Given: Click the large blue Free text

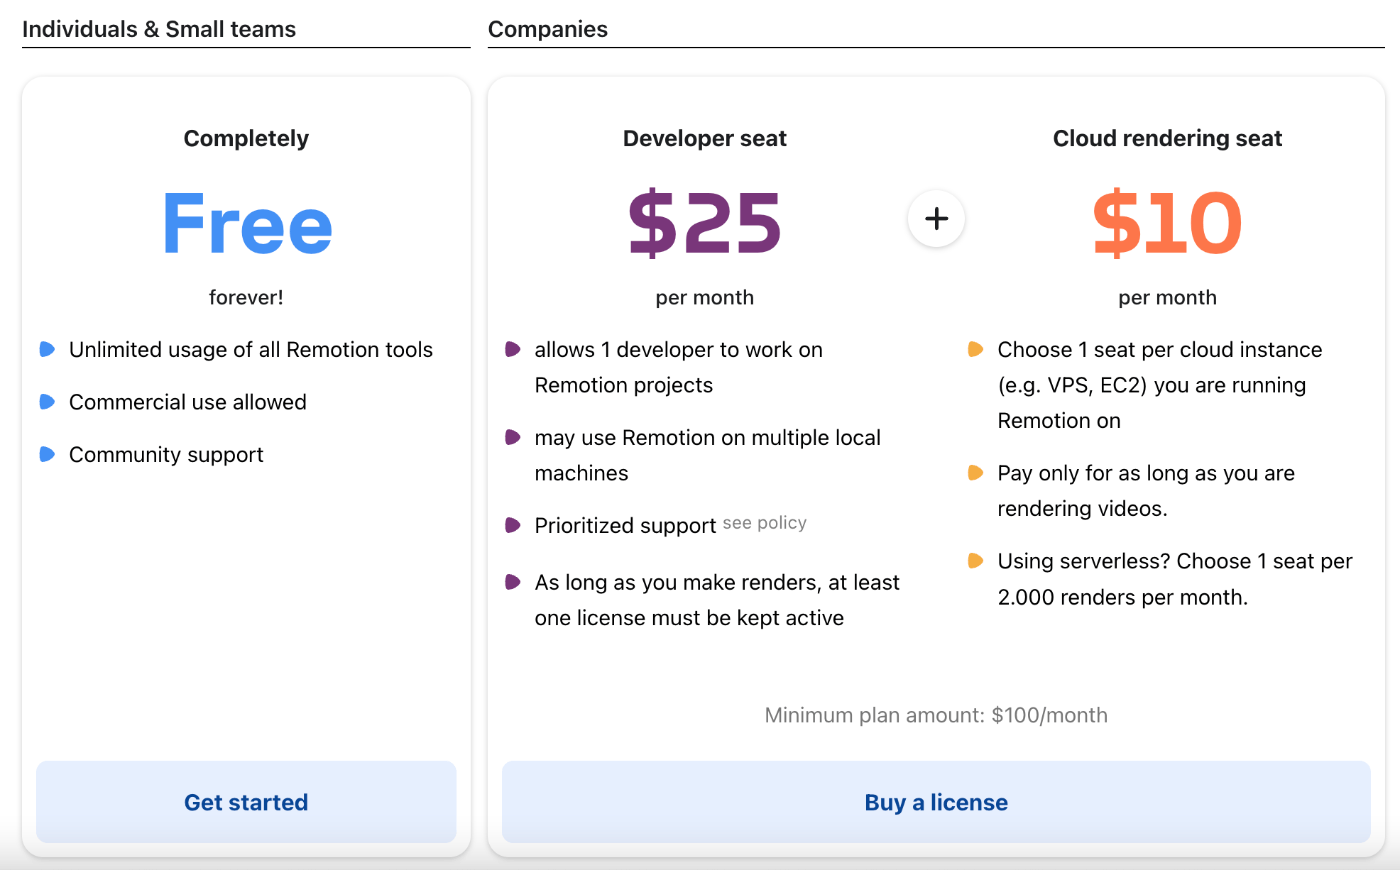Looking at the screenshot, I should click(246, 224).
